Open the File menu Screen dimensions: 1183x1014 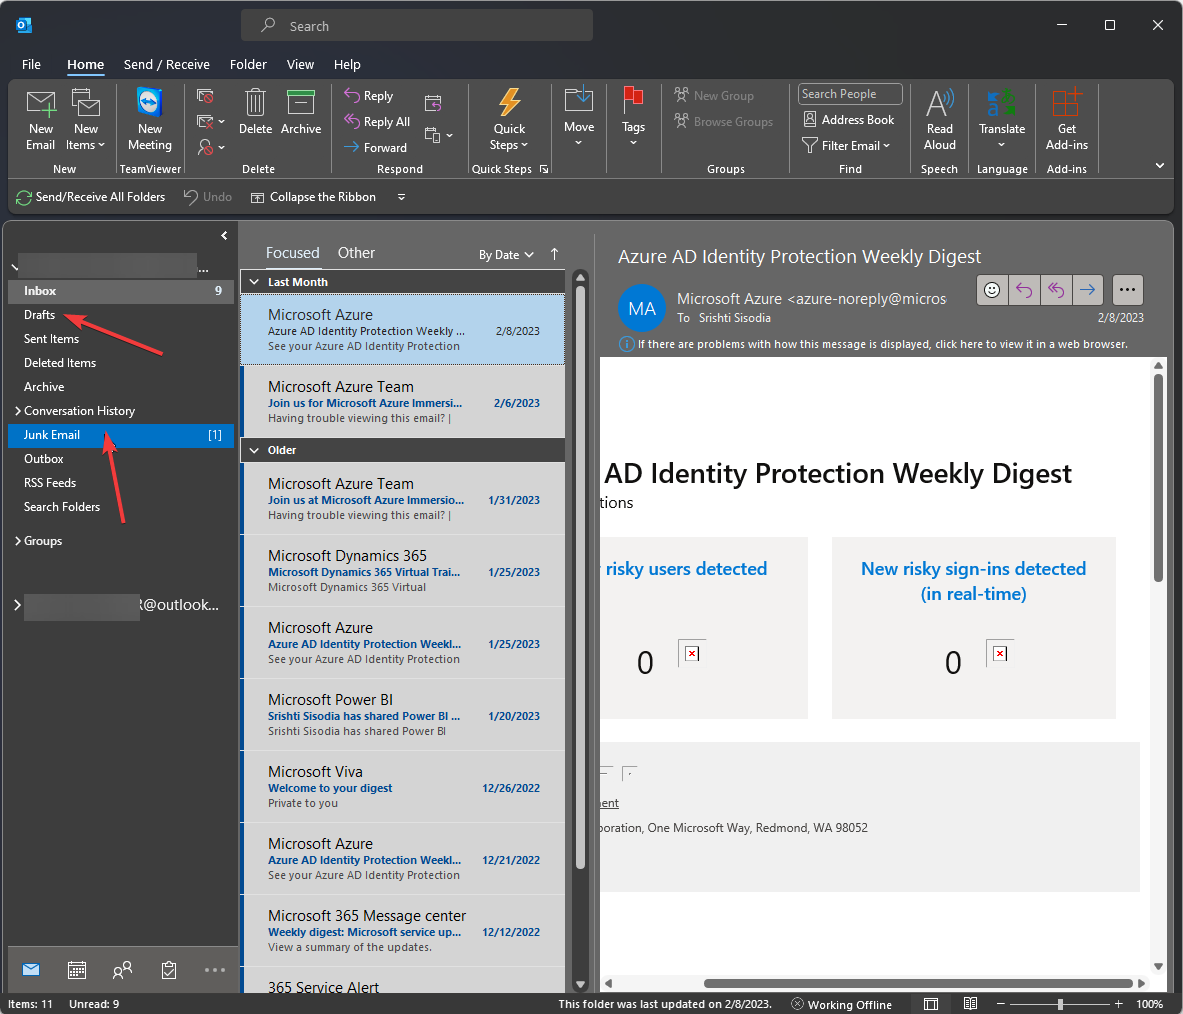[x=31, y=64]
